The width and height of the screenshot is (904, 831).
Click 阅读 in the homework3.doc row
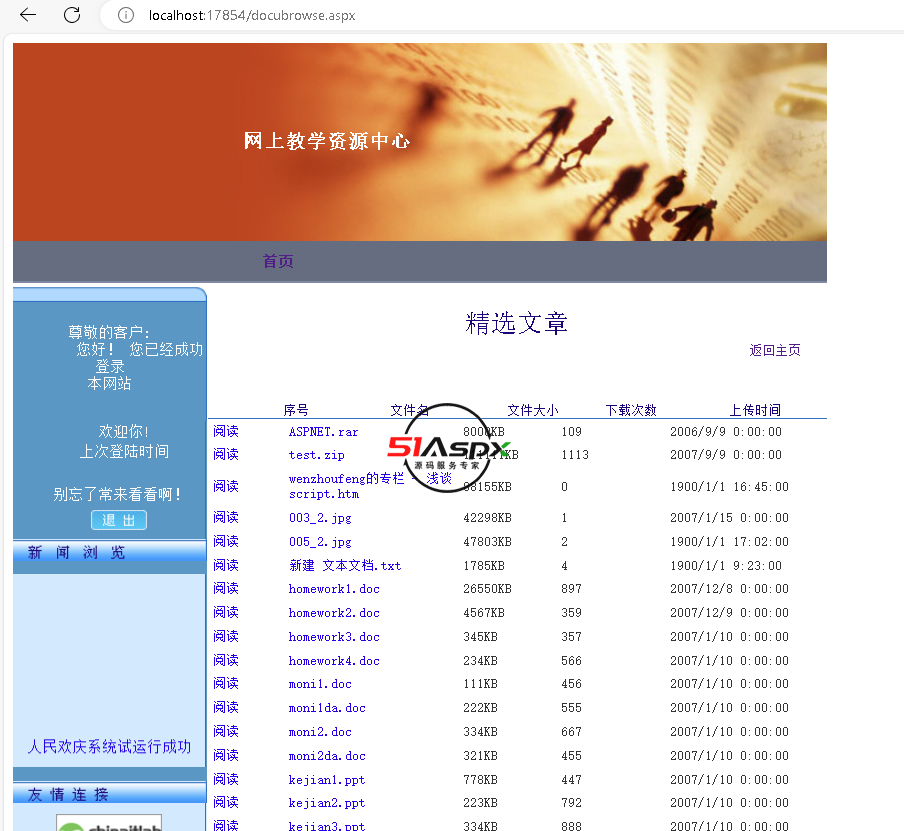(x=225, y=636)
